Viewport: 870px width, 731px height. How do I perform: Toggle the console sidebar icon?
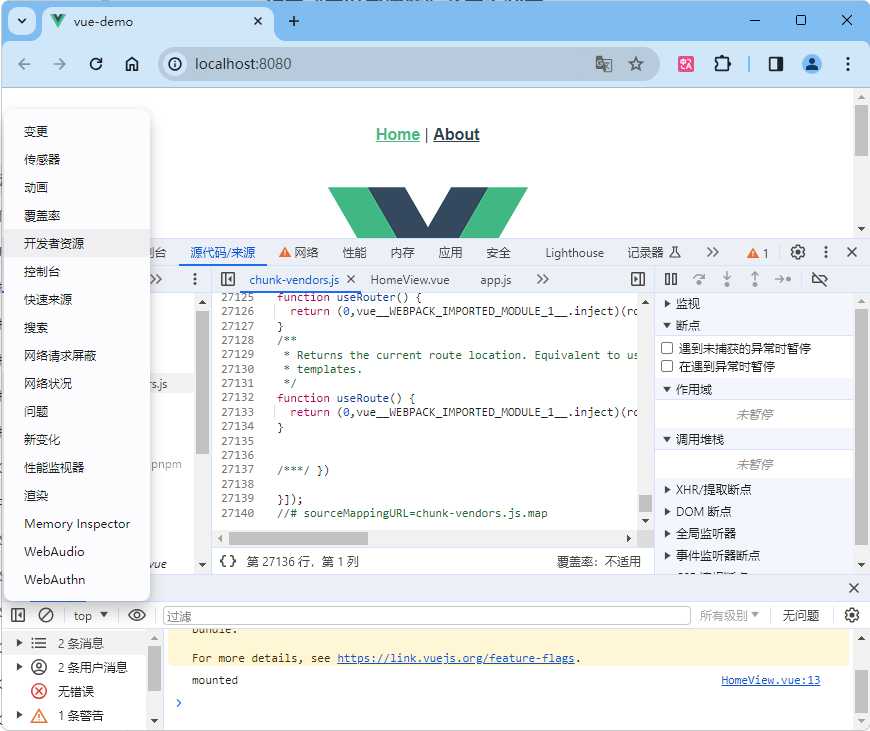(18, 615)
